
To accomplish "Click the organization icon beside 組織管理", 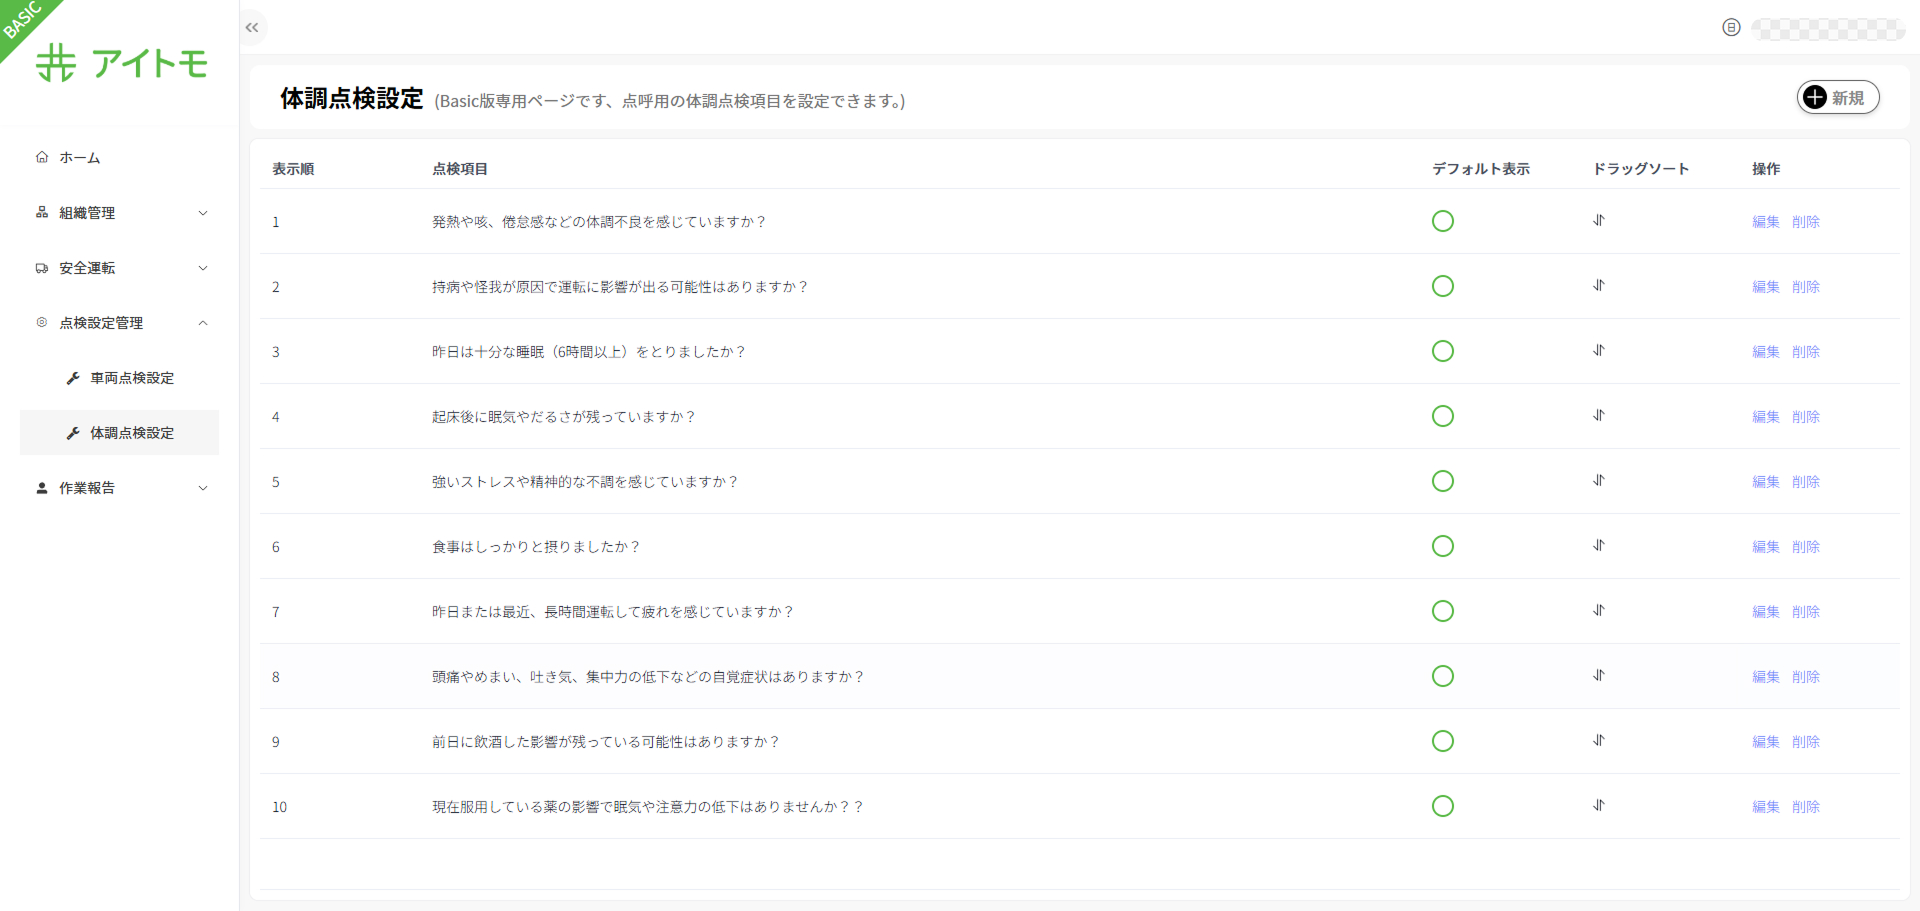I will [x=41, y=212].
